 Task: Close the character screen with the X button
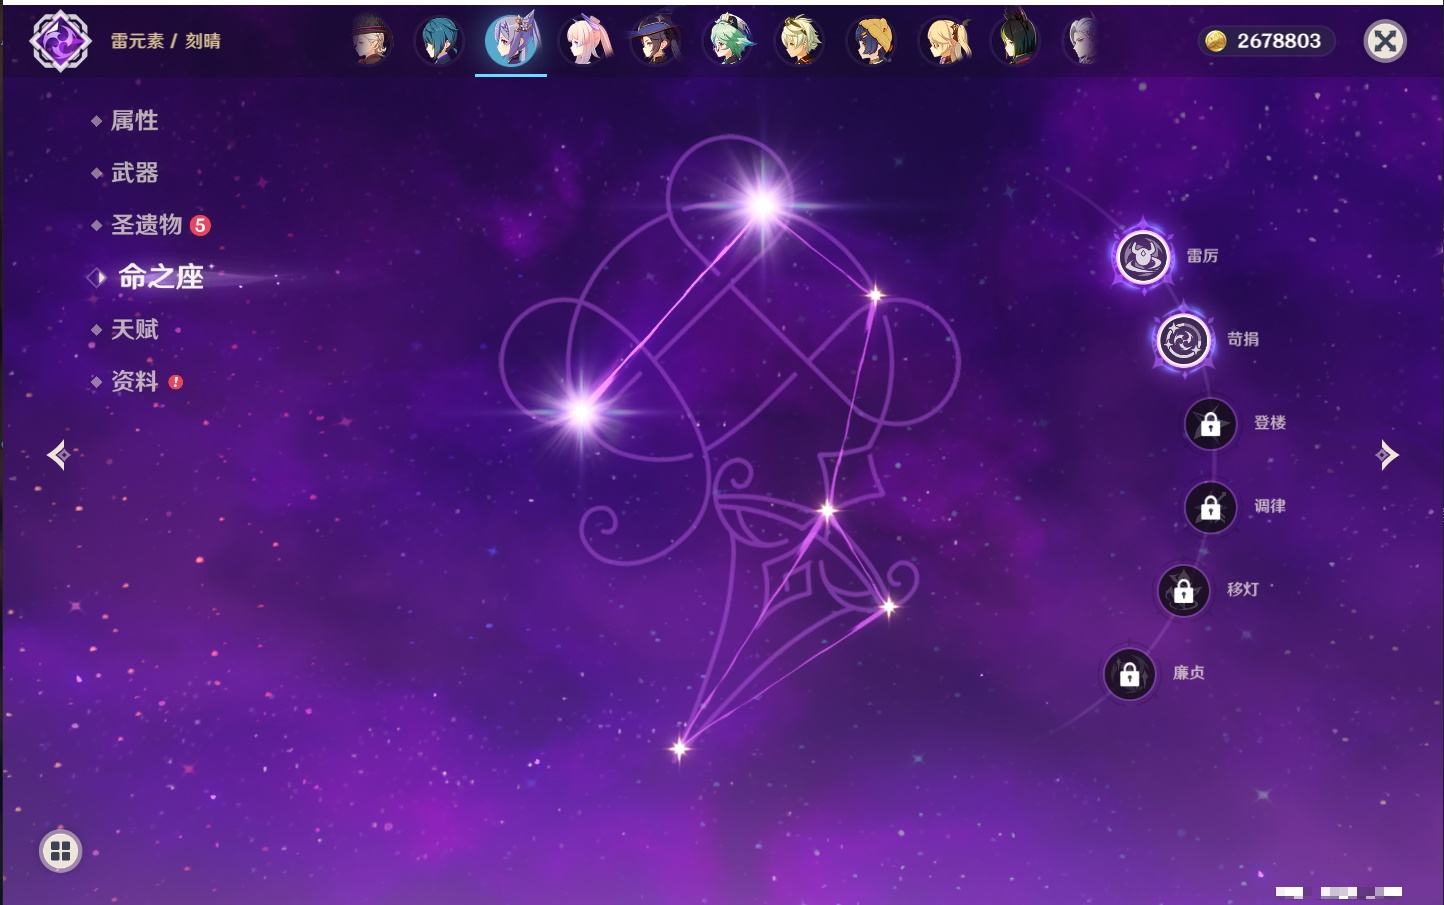click(x=1385, y=41)
